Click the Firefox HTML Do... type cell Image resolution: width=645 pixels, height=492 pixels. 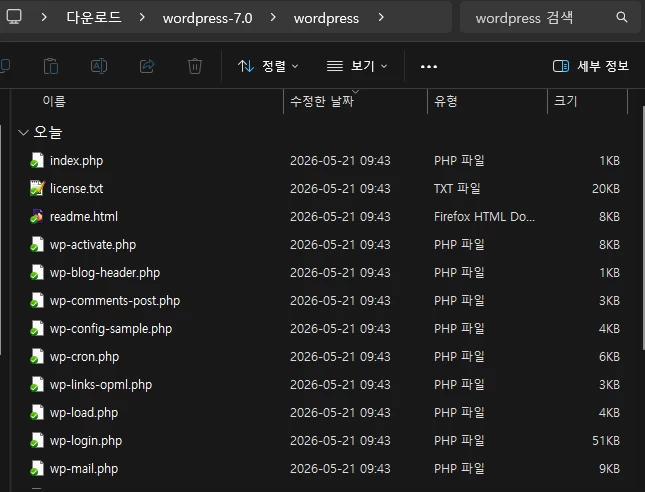484,216
